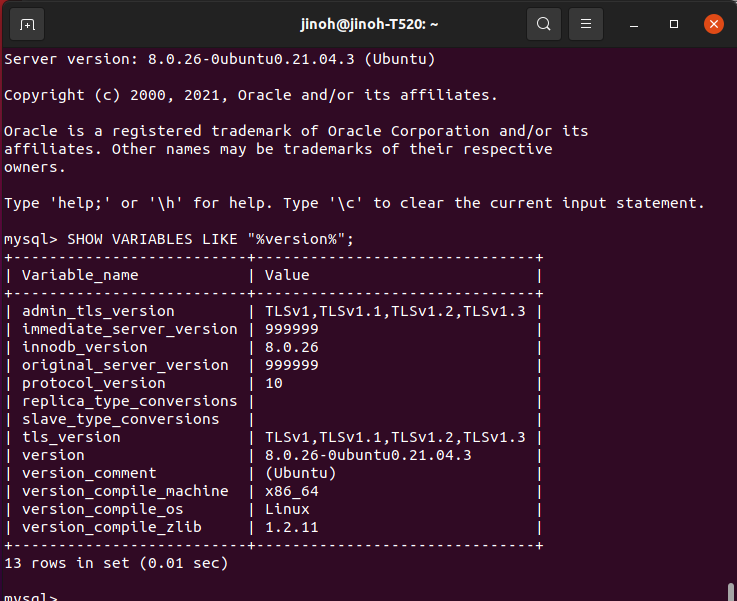
Task: Click the Copyright Oracle line
Action: [251, 95]
